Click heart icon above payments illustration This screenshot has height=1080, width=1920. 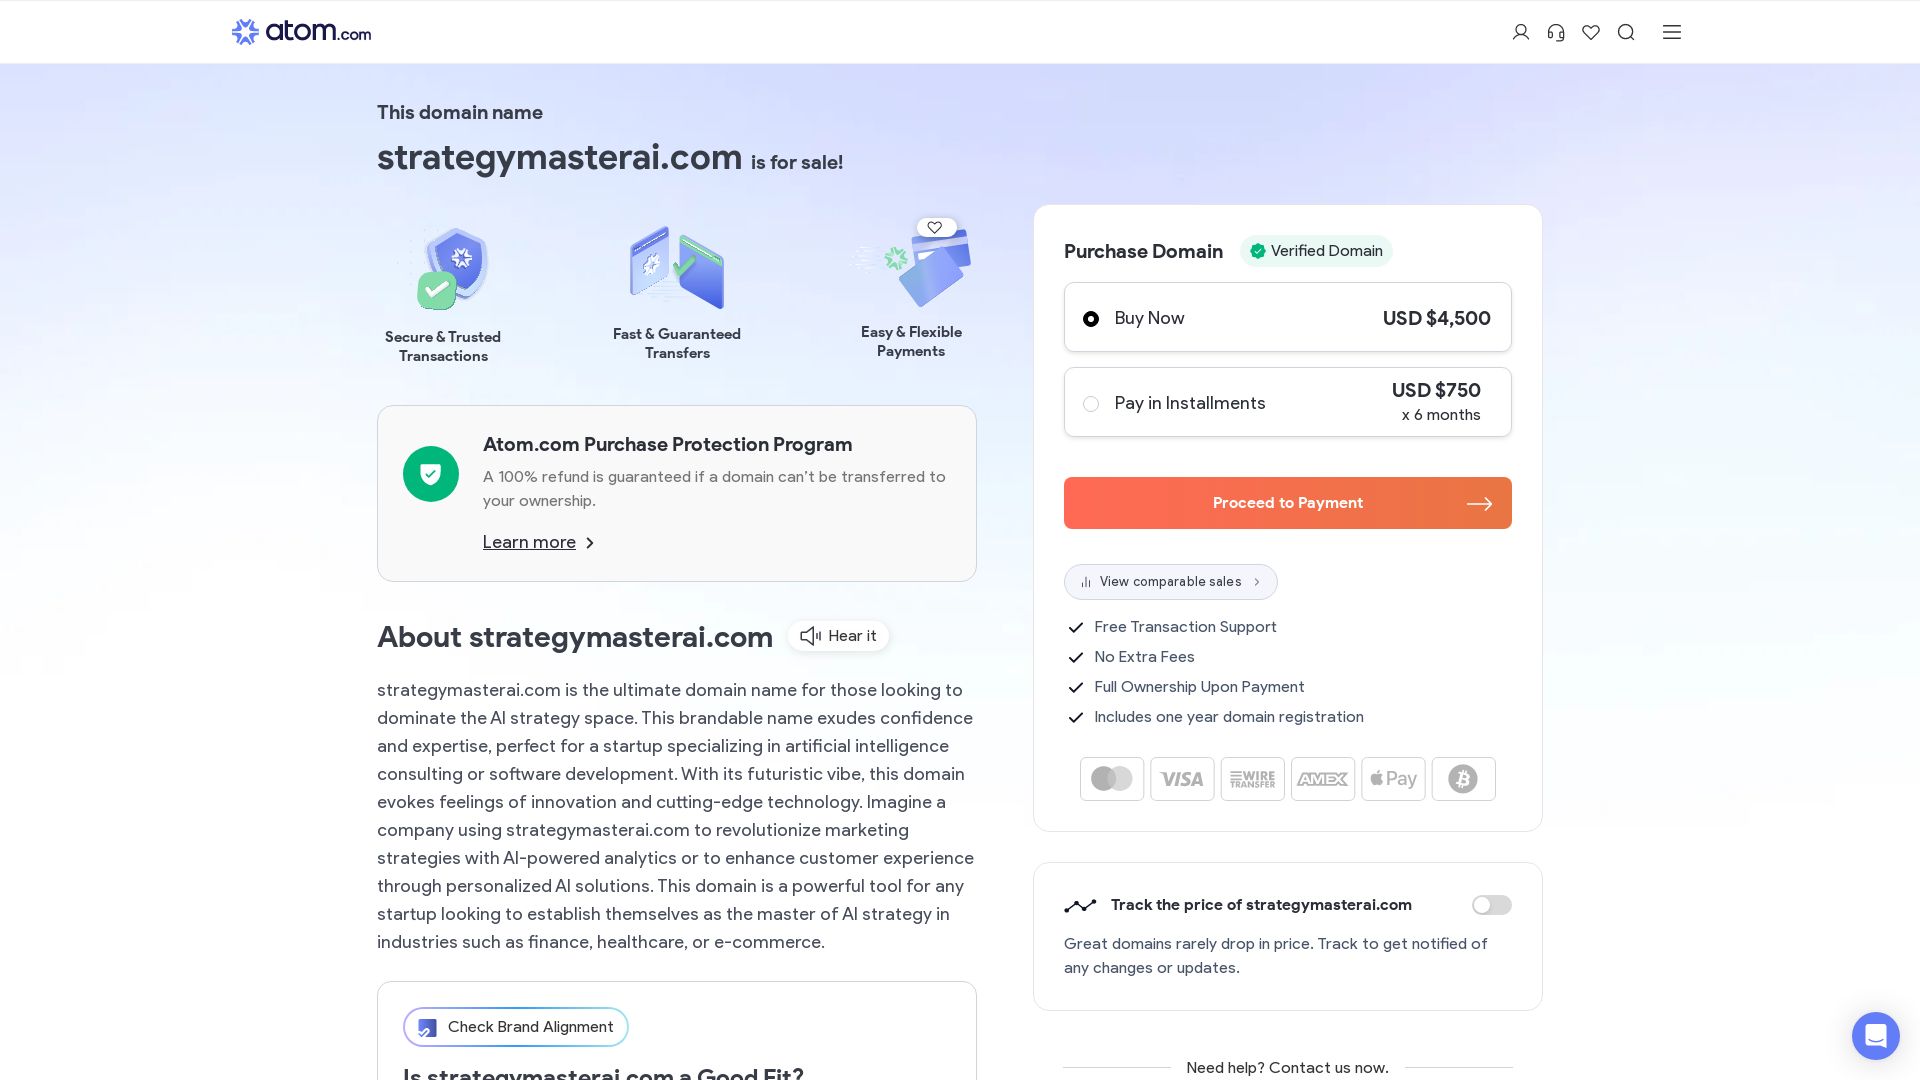pyautogui.click(x=935, y=227)
